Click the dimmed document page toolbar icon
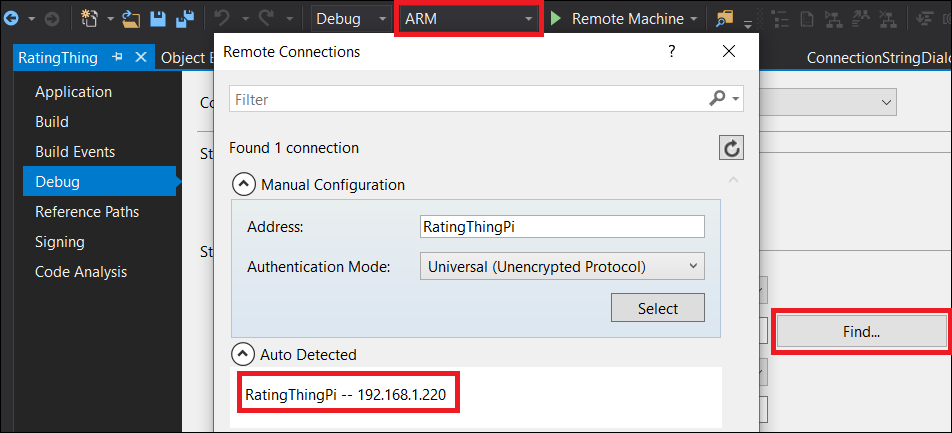952x433 pixels. [x=807, y=19]
